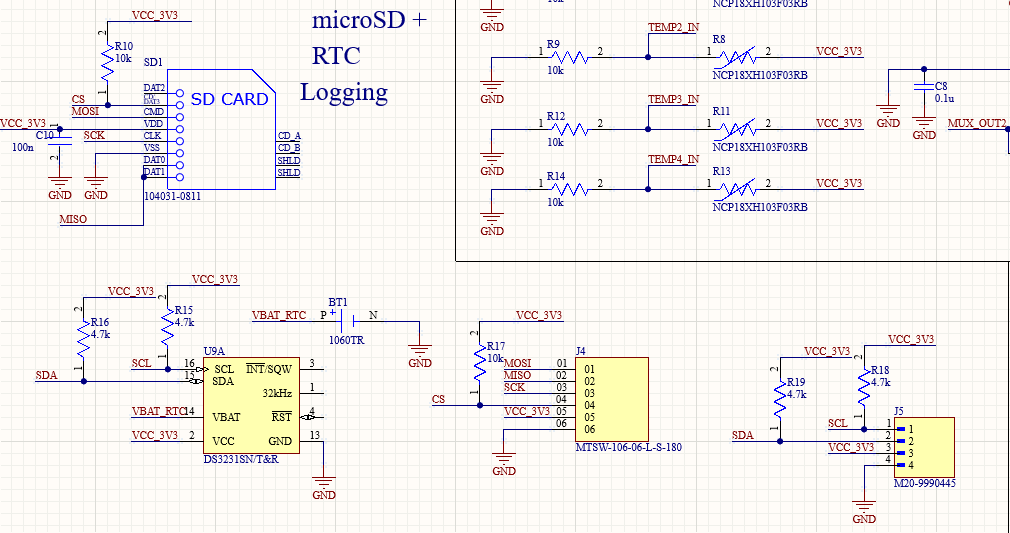Click the SCK net label at J4 pin 03
The image size is (1010, 533).
coord(514,388)
